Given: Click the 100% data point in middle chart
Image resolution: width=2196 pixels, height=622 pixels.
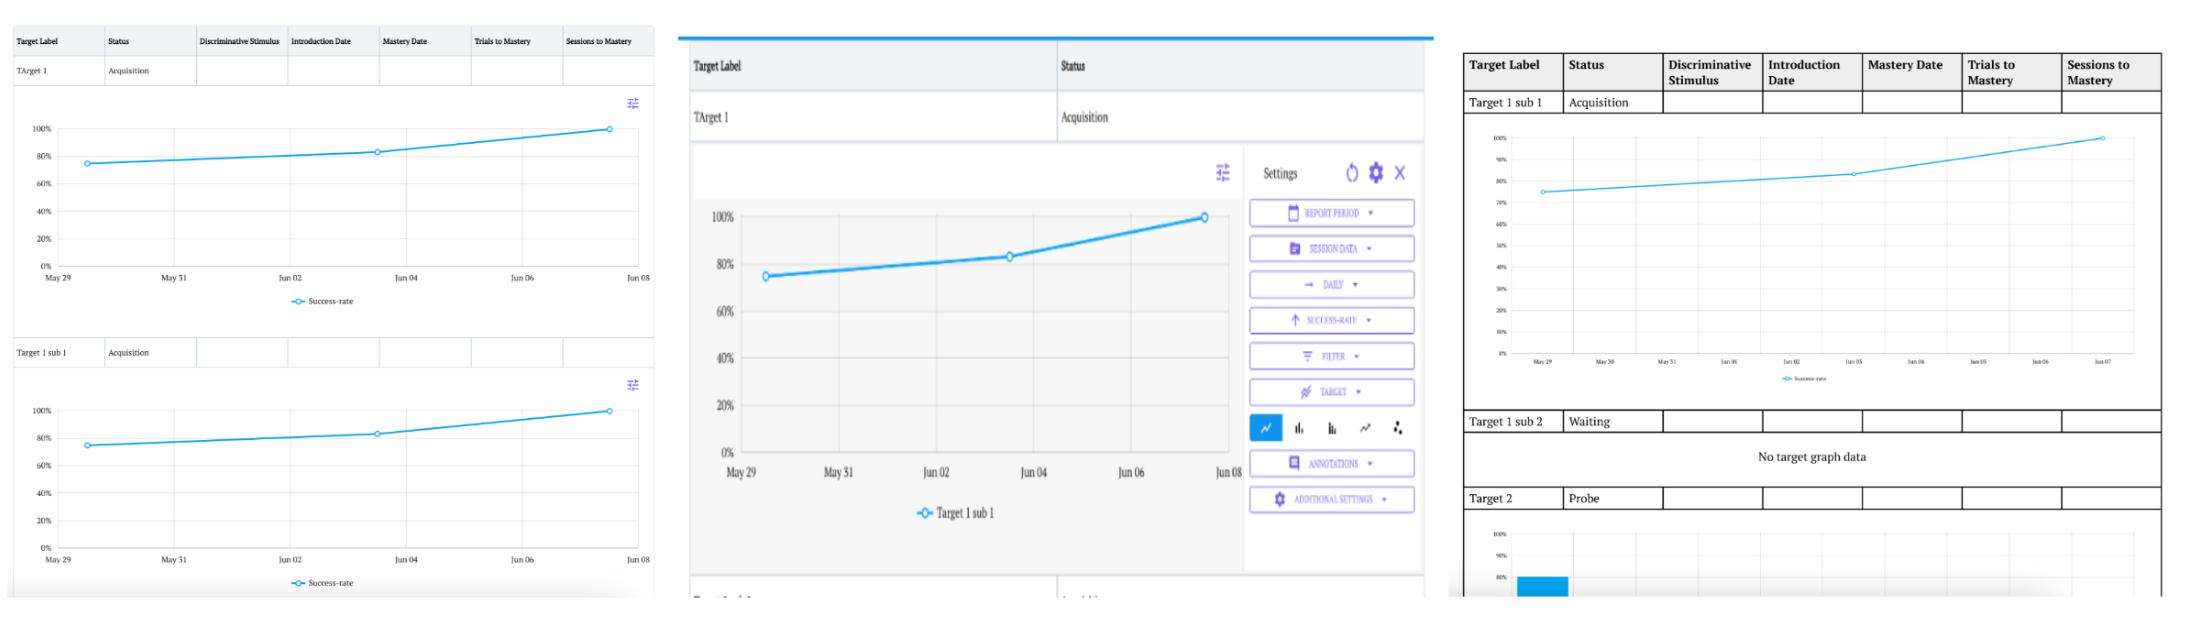Looking at the screenshot, I should point(1204,217).
